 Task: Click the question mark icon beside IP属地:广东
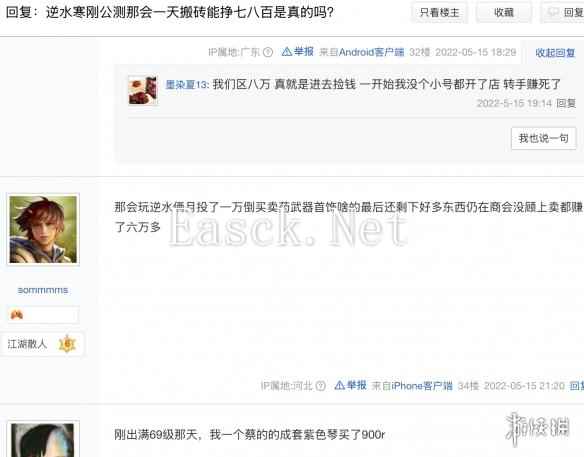[x=268, y=52]
